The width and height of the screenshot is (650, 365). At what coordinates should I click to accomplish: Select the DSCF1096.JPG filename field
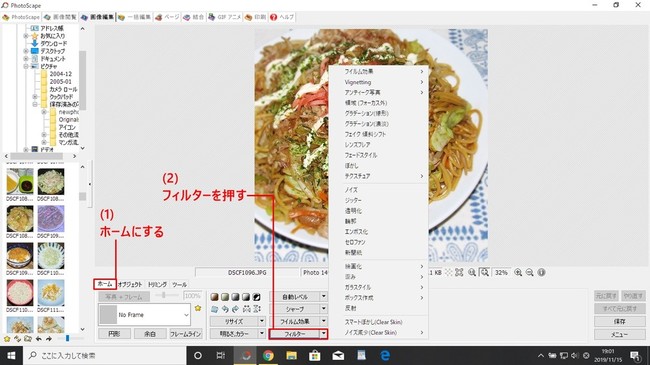247,273
